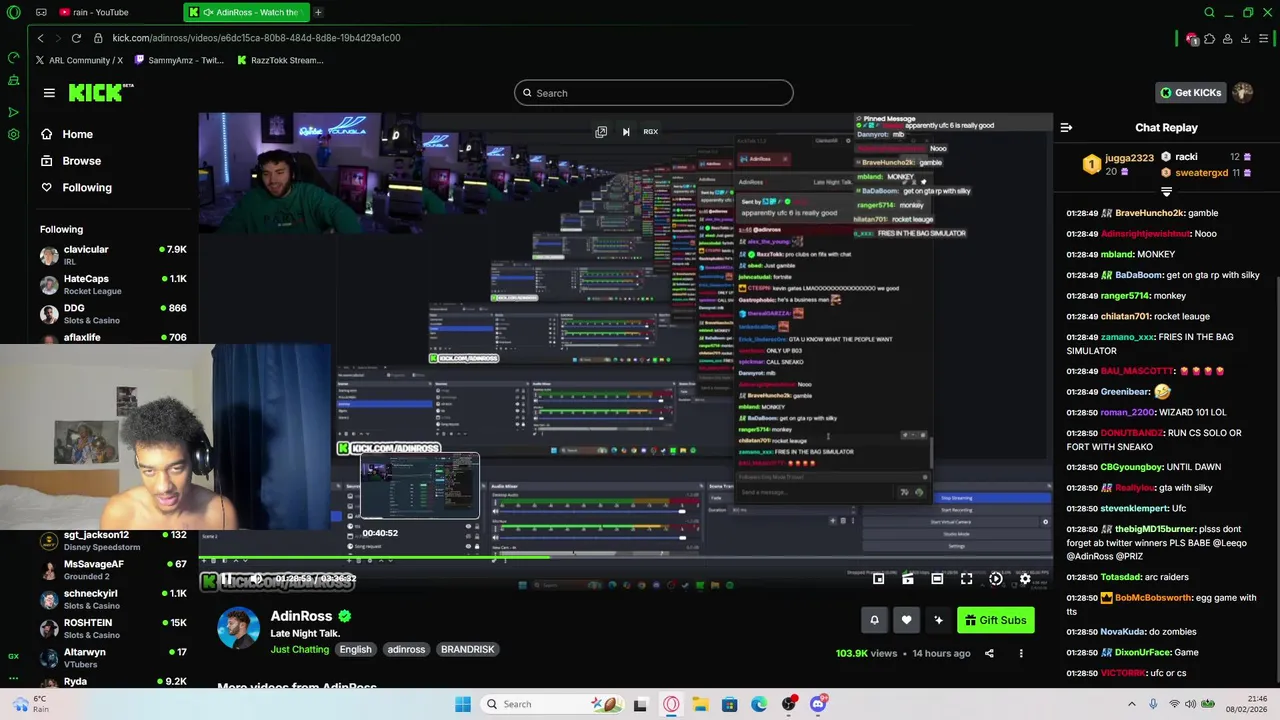Screen dimensions: 1280x720
Task: Click the heart follow icon
Action: [906, 620]
